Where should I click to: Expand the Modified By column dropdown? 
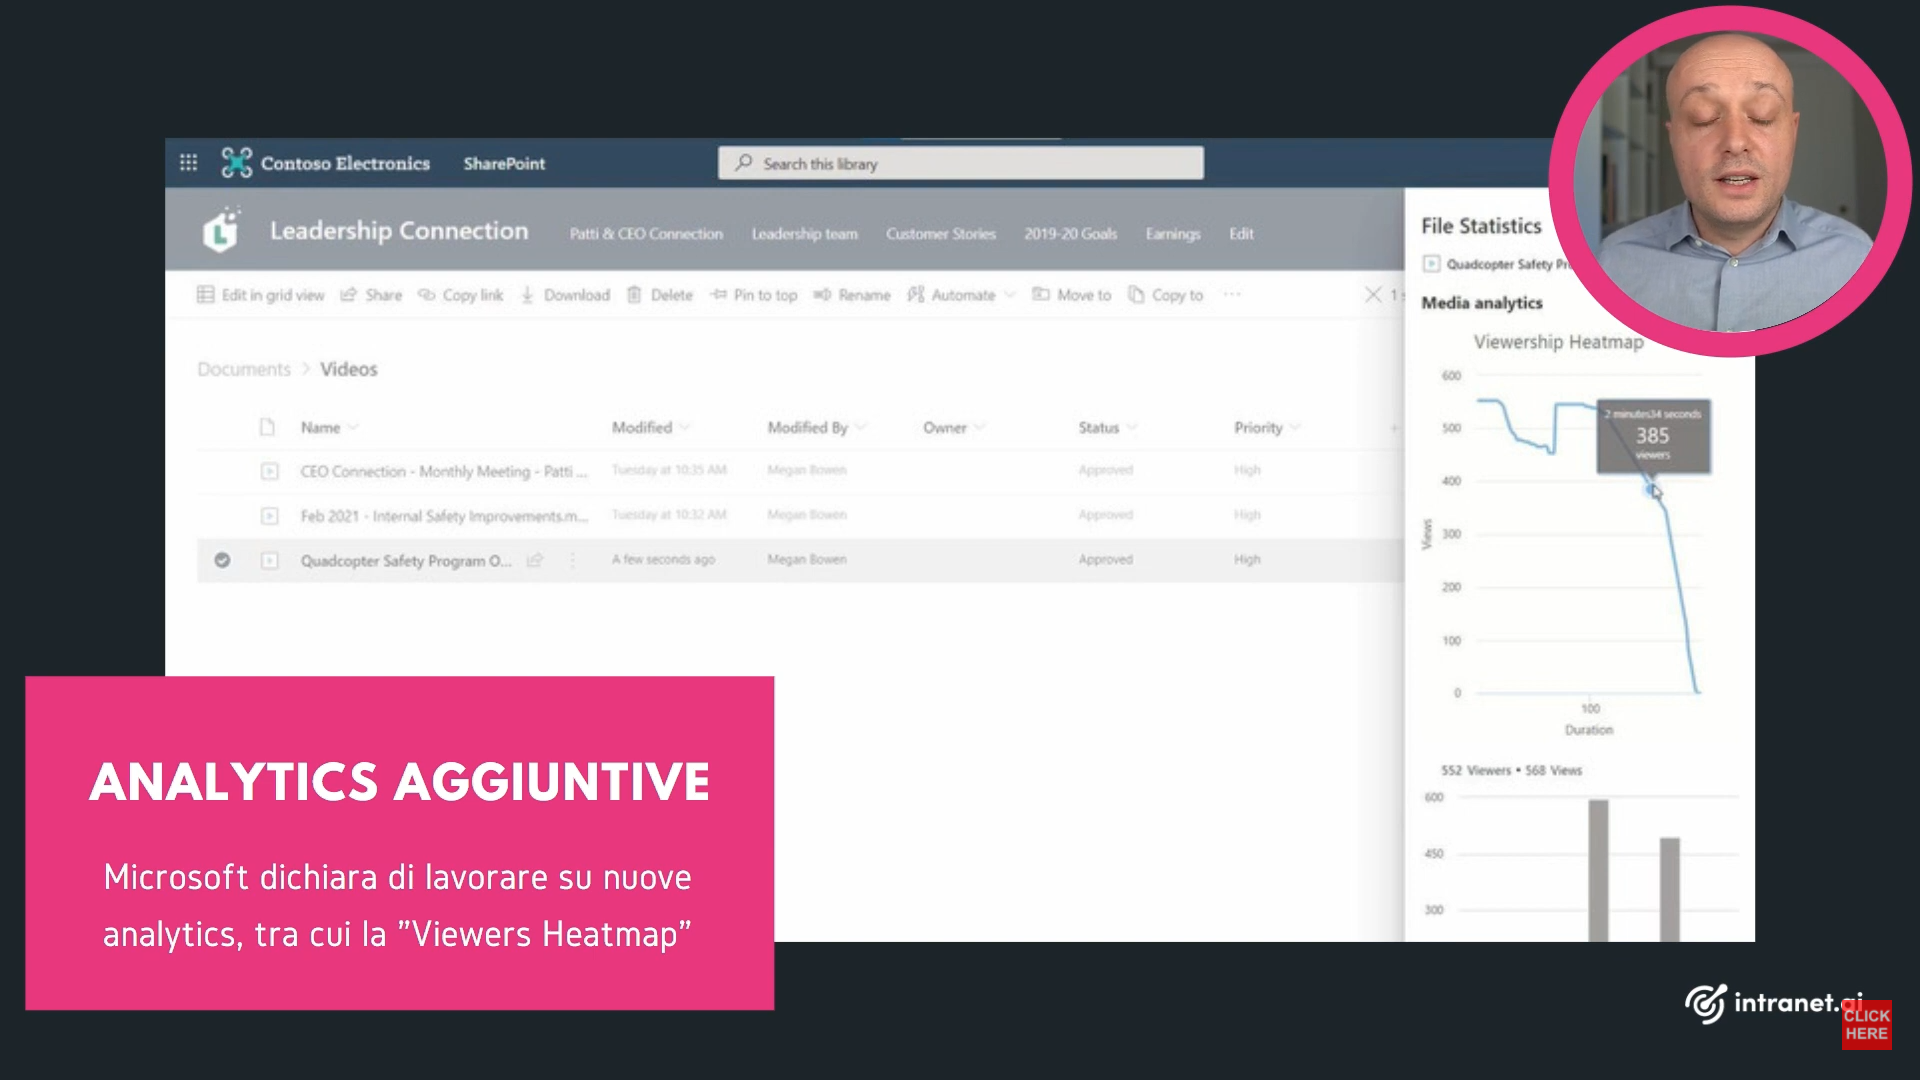[x=861, y=428]
